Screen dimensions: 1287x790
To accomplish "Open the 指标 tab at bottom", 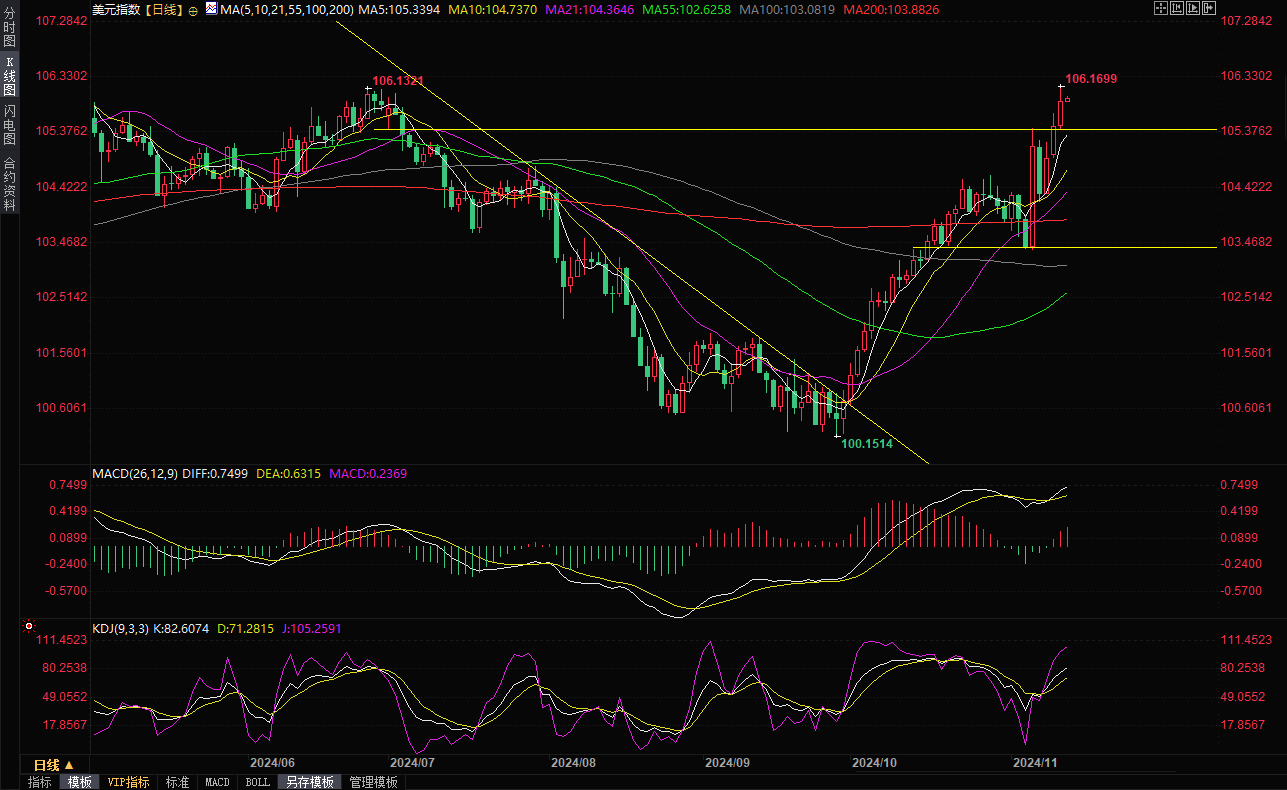I will 40,782.
